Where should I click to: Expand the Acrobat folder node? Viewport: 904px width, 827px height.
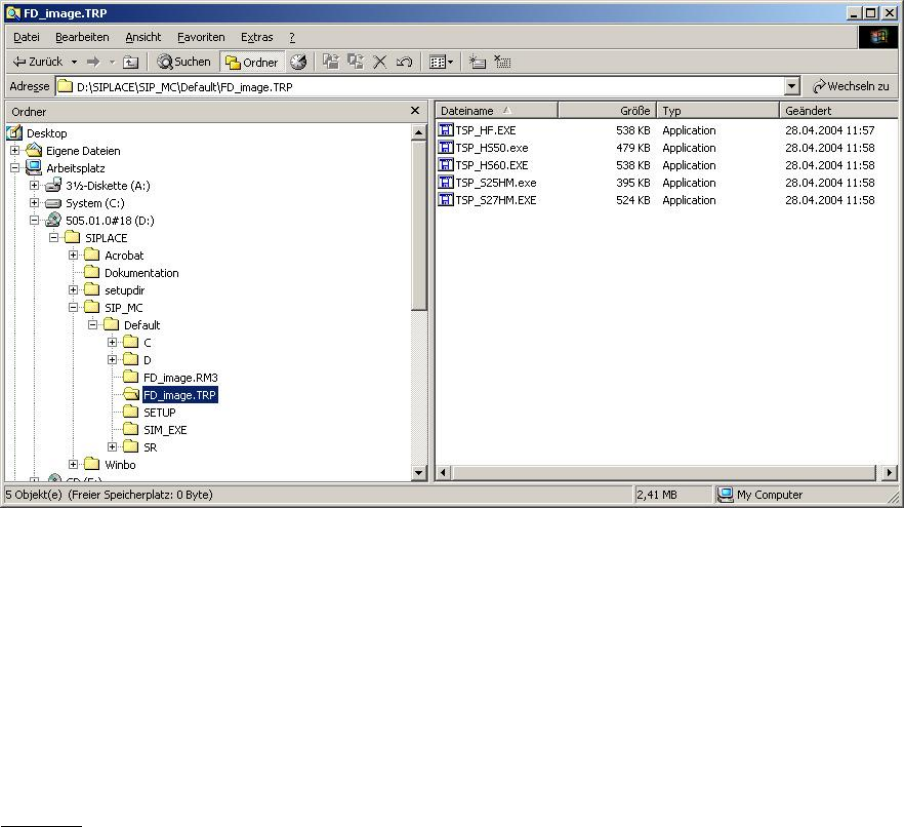74,255
